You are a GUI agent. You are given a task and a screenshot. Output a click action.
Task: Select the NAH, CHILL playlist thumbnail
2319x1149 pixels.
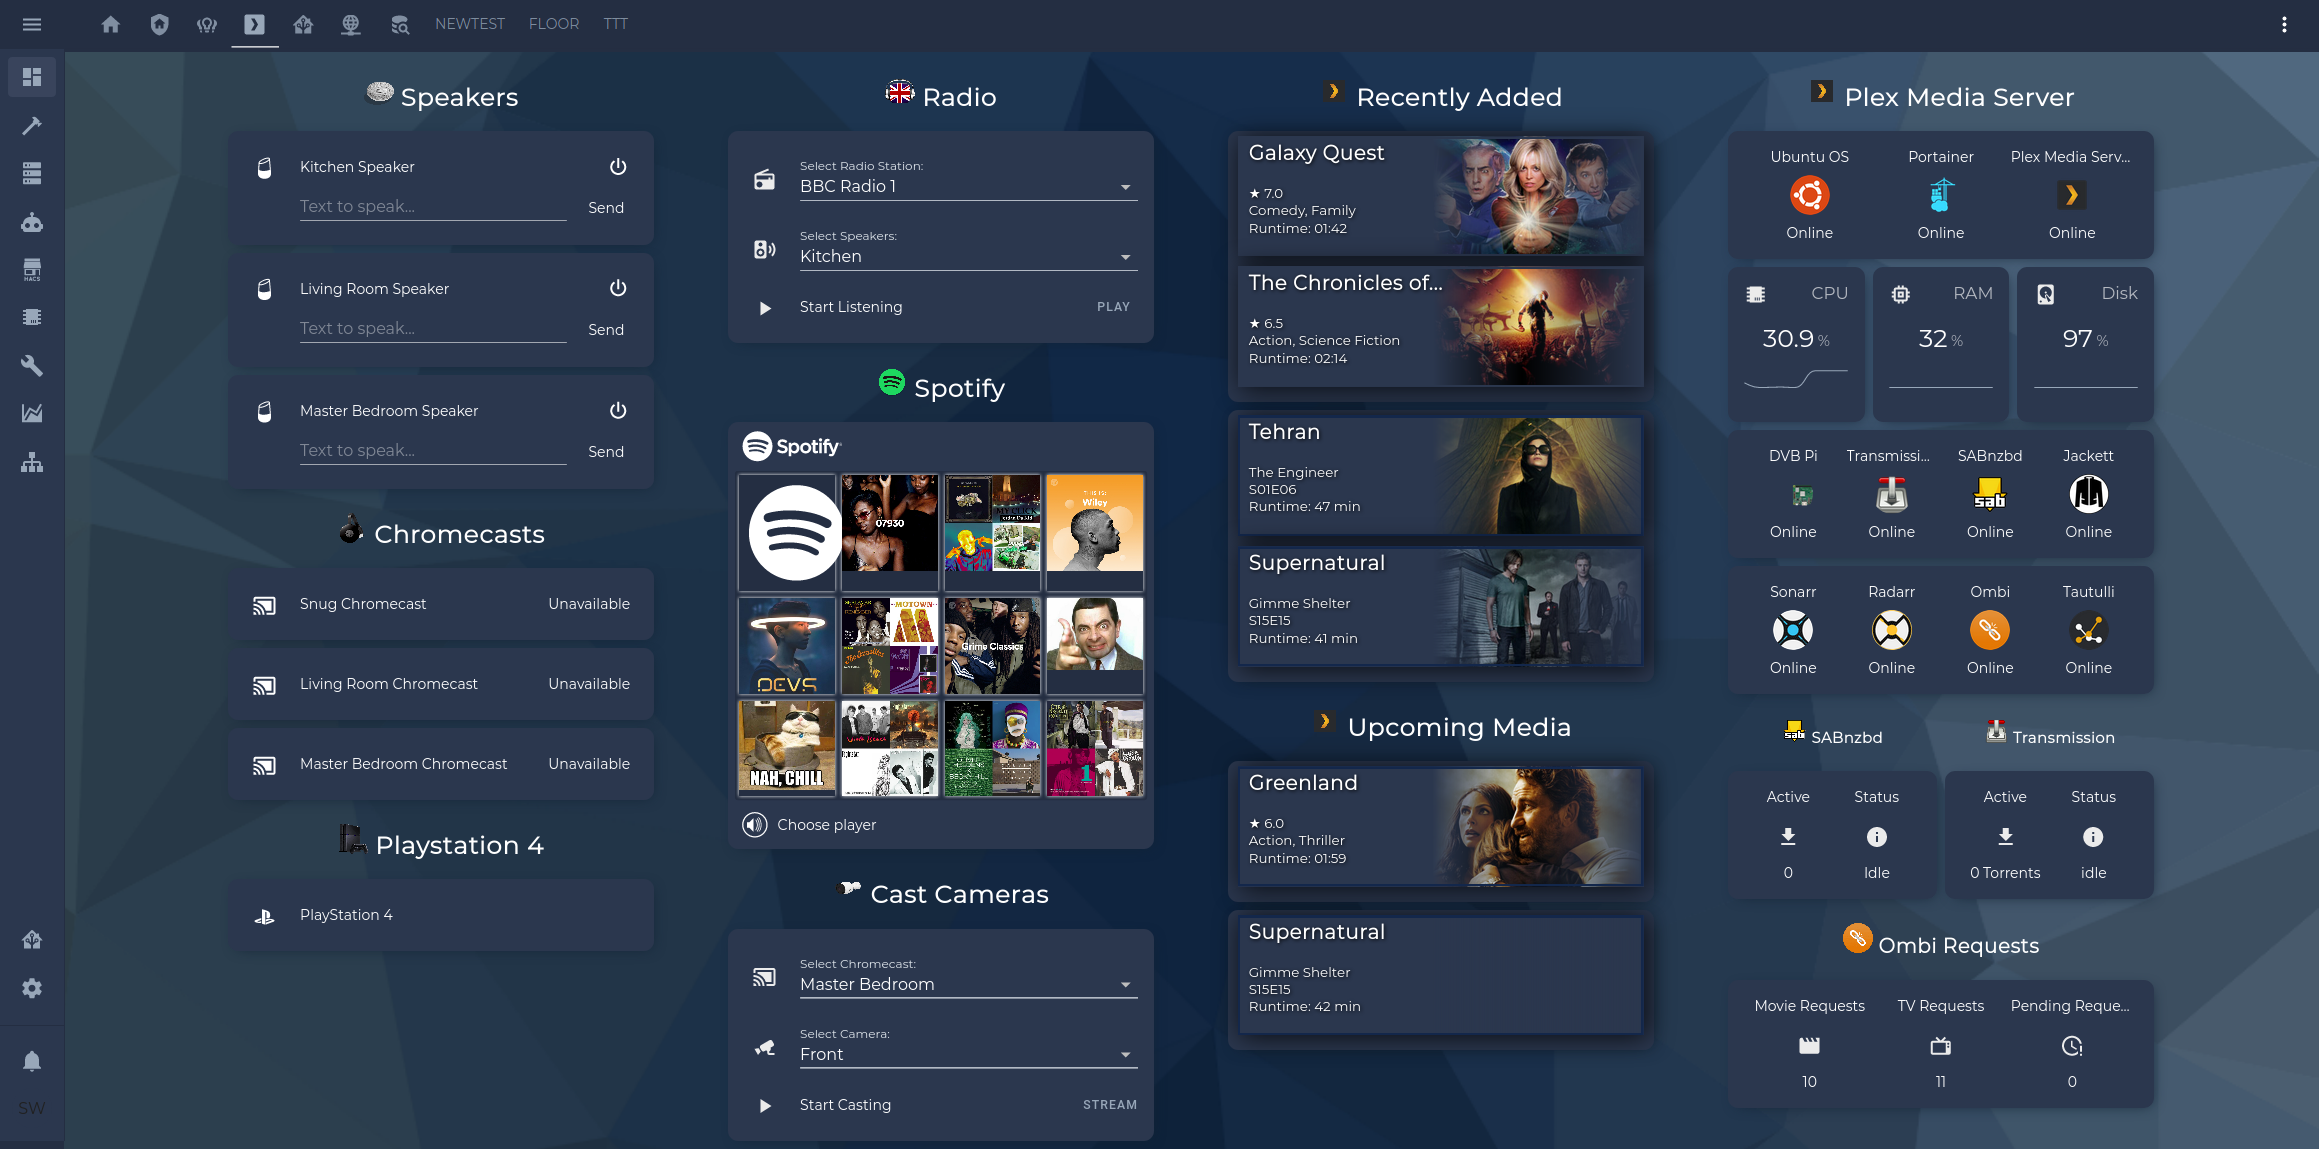click(x=787, y=748)
